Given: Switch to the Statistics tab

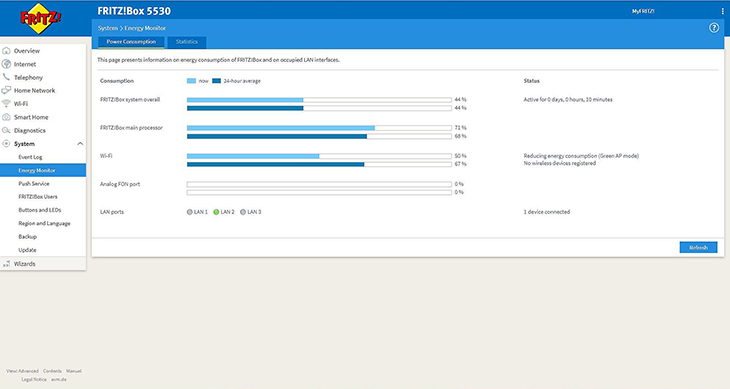Looking at the screenshot, I should tap(187, 42).
